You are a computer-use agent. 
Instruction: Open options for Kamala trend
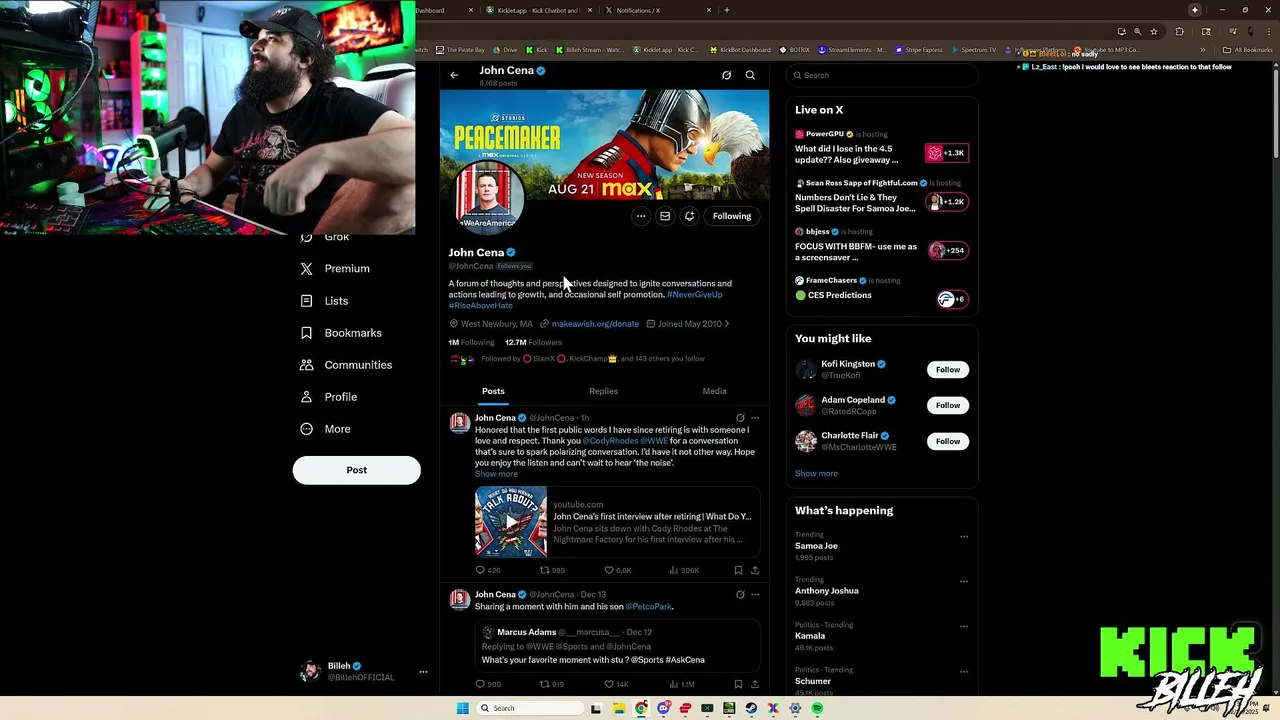(x=964, y=626)
